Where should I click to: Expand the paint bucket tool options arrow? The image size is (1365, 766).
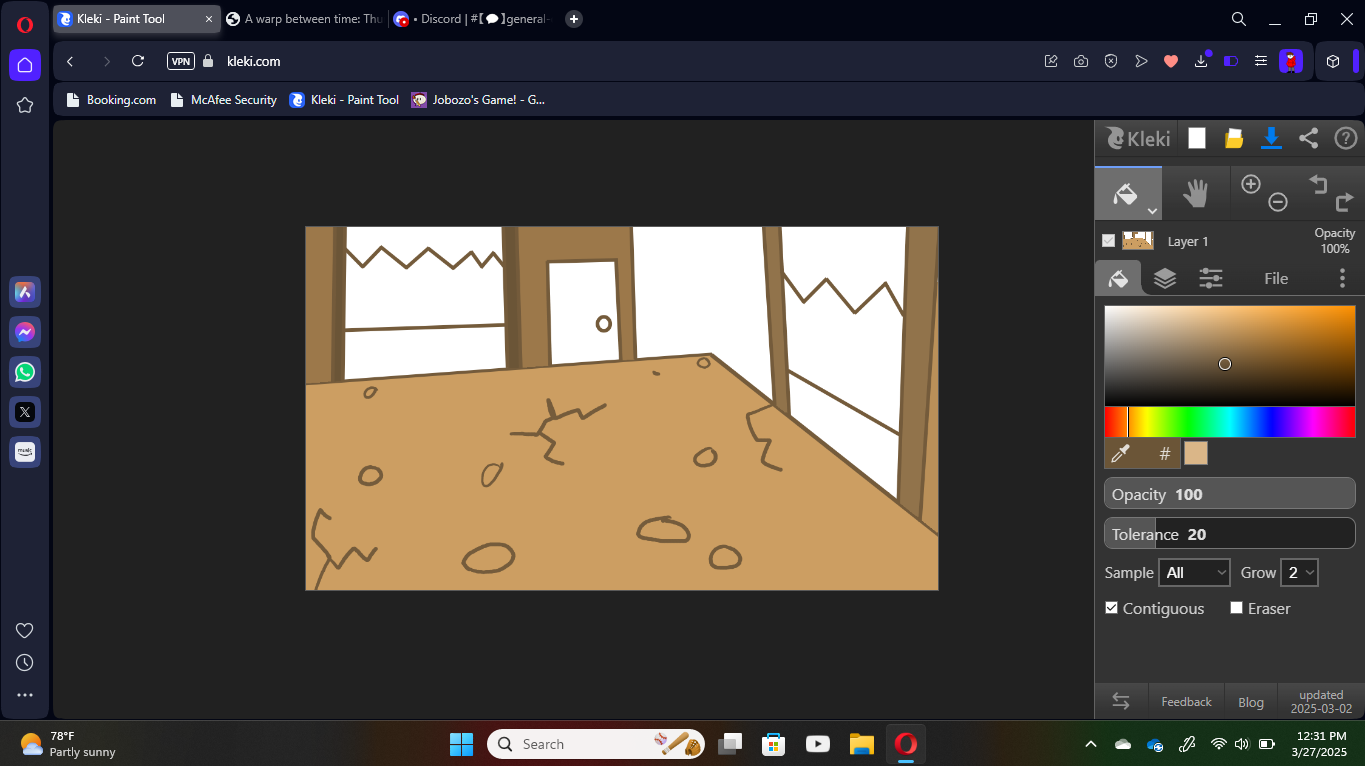(x=1152, y=211)
